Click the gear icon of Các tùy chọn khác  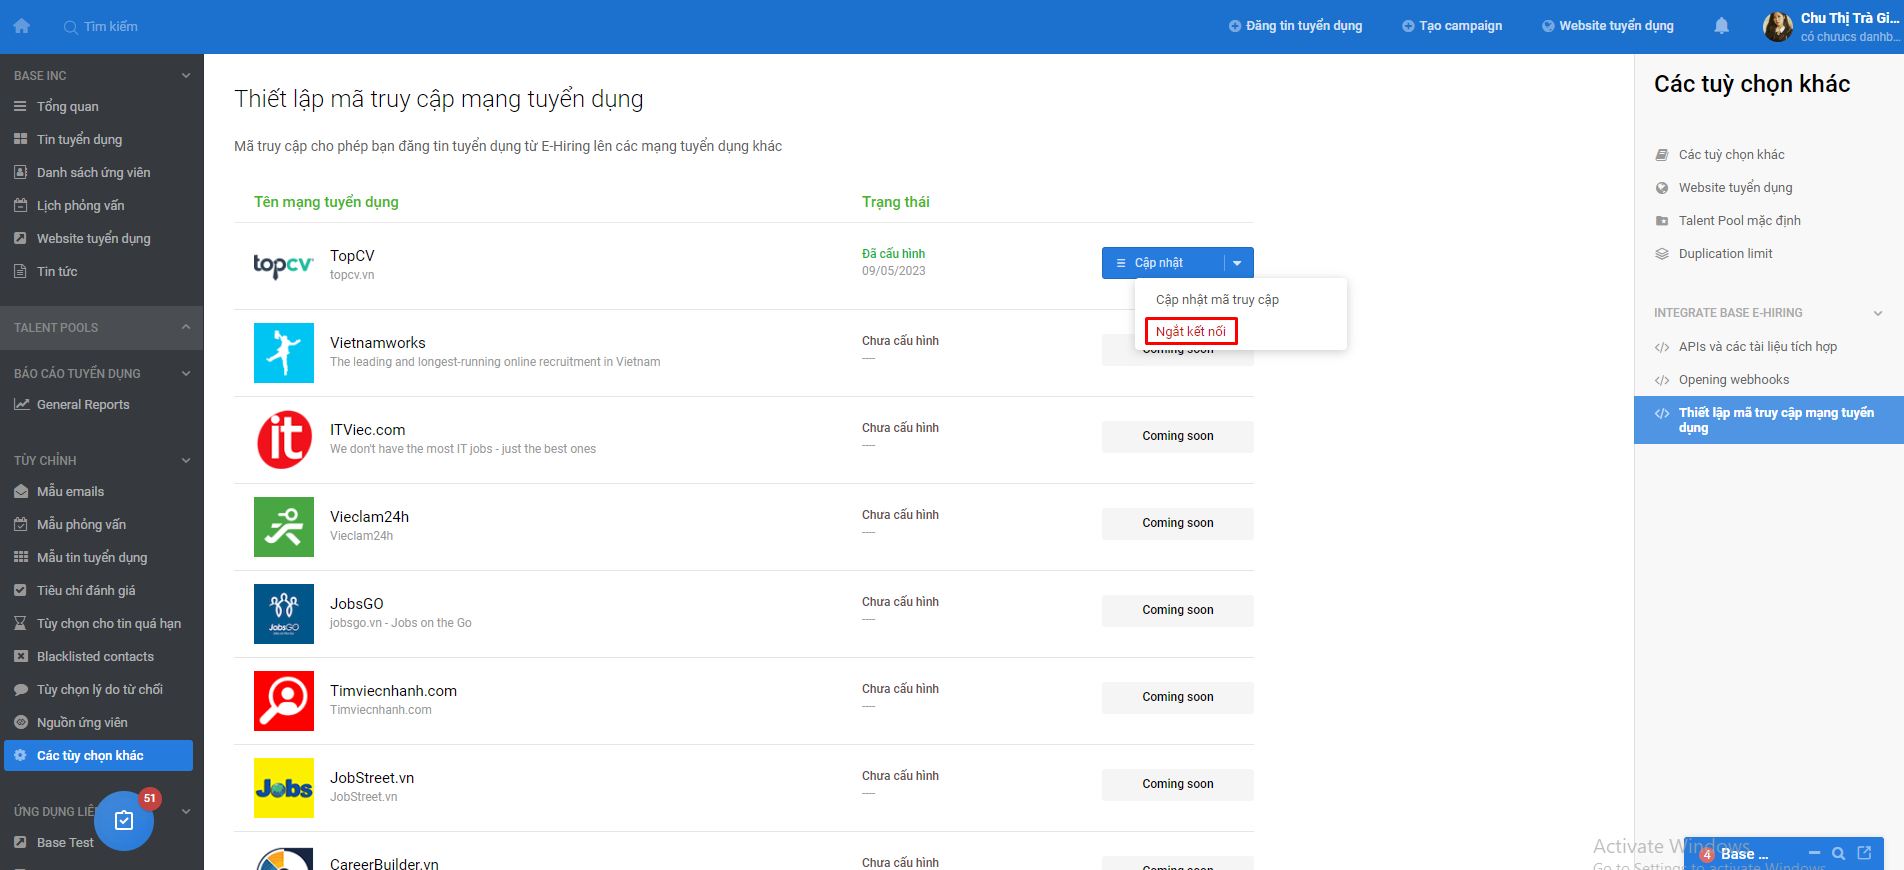click(x=20, y=755)
